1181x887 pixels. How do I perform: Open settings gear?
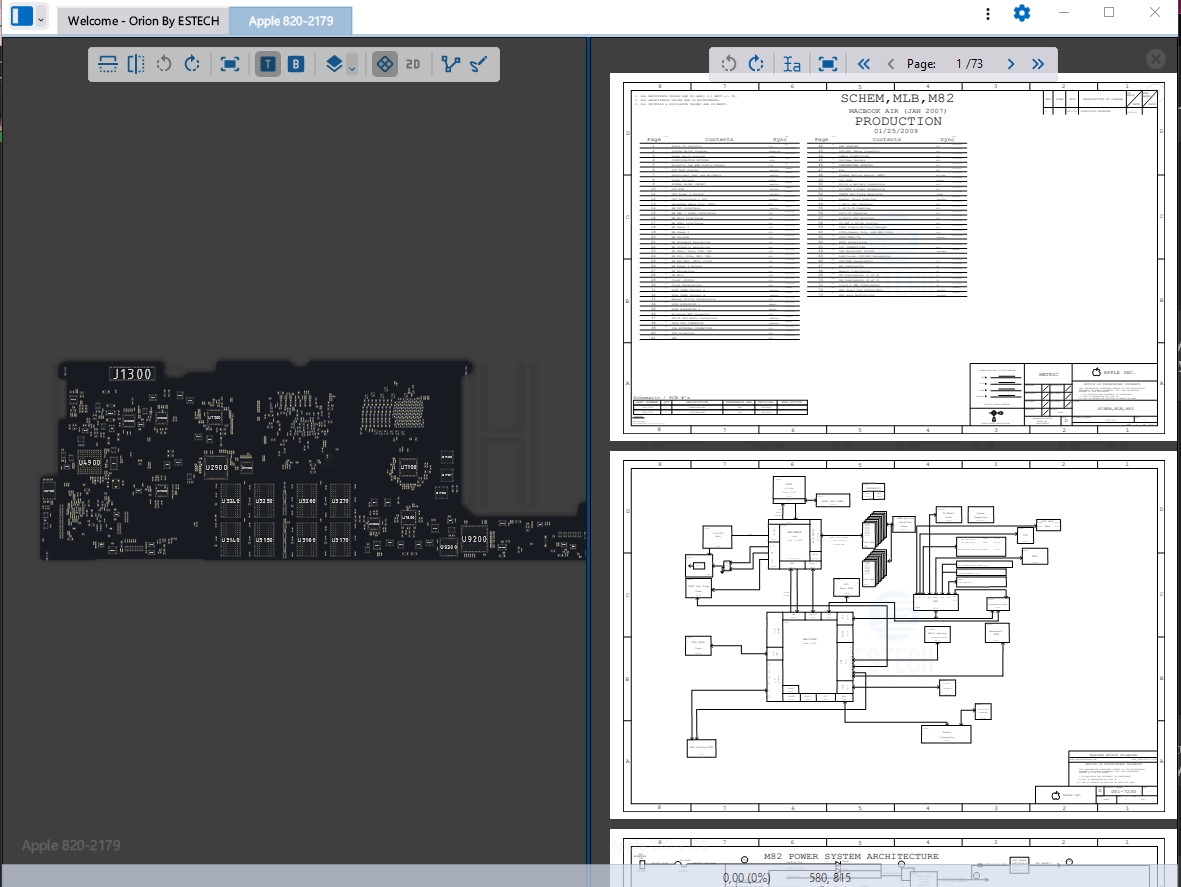[1021, 14]
